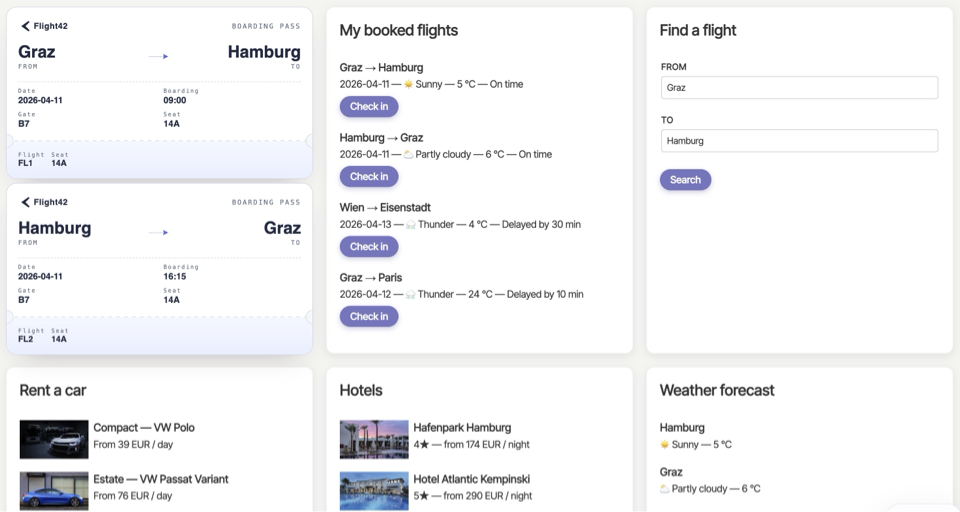Click 'Wien → Eisenstadt' flight title

pos(385,208)
